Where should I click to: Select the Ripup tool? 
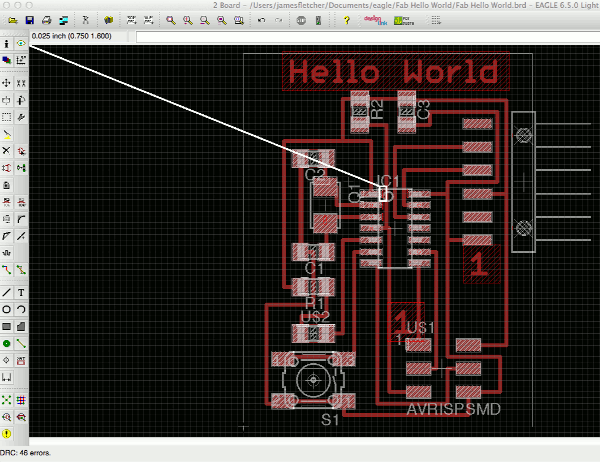coord(21,270)
